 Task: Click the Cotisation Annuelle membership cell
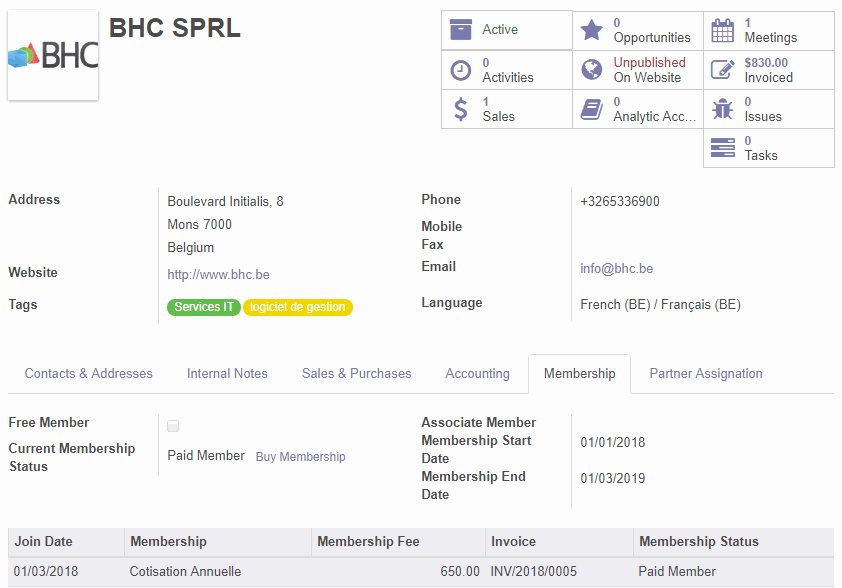[185, 571]
